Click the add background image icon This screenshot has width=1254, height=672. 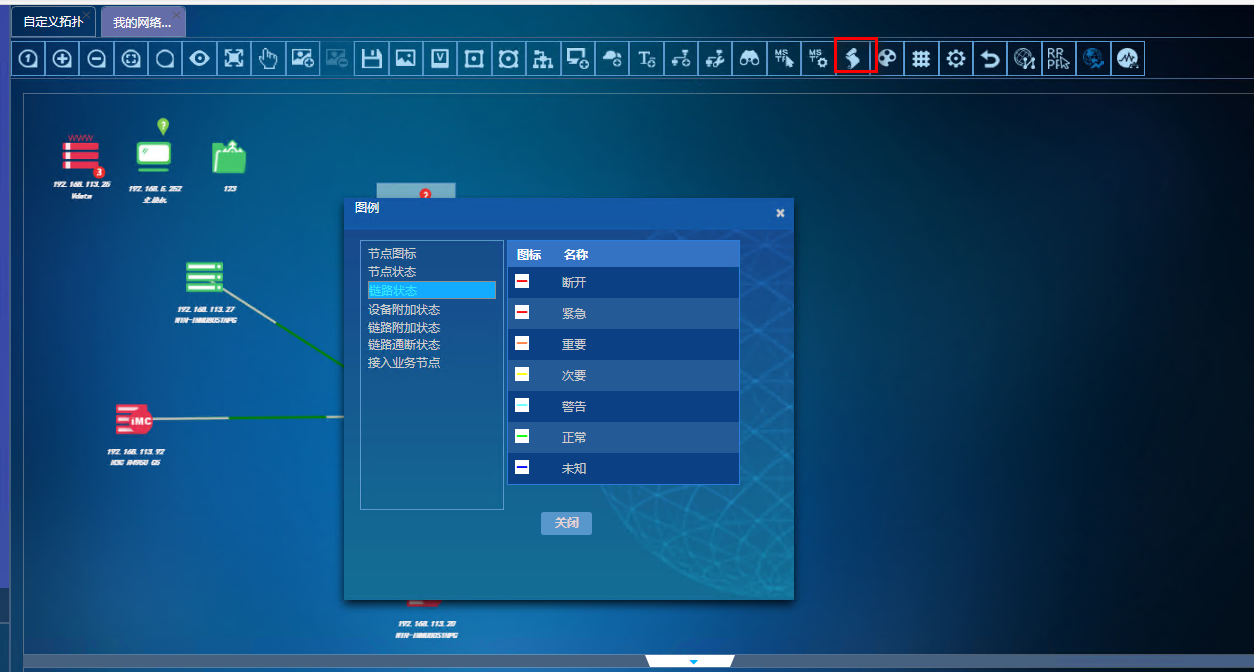(302, 59)
